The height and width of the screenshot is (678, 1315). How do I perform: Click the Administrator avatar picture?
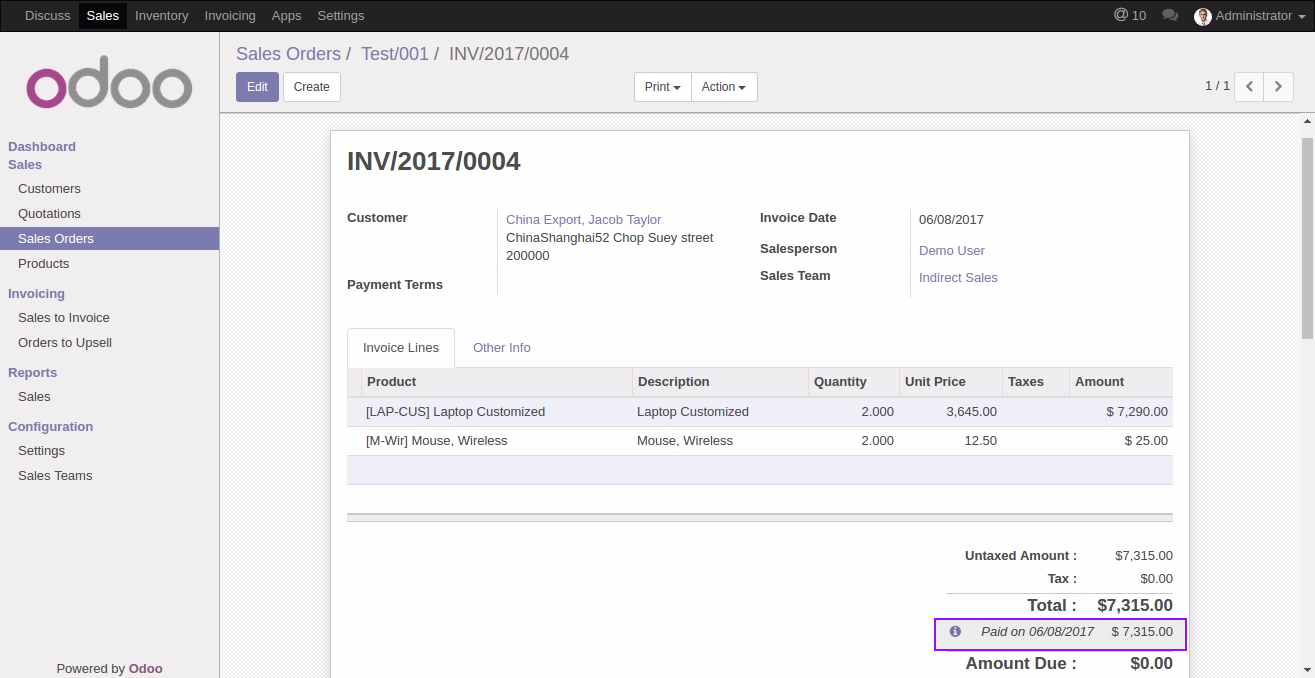(1203, 16)
